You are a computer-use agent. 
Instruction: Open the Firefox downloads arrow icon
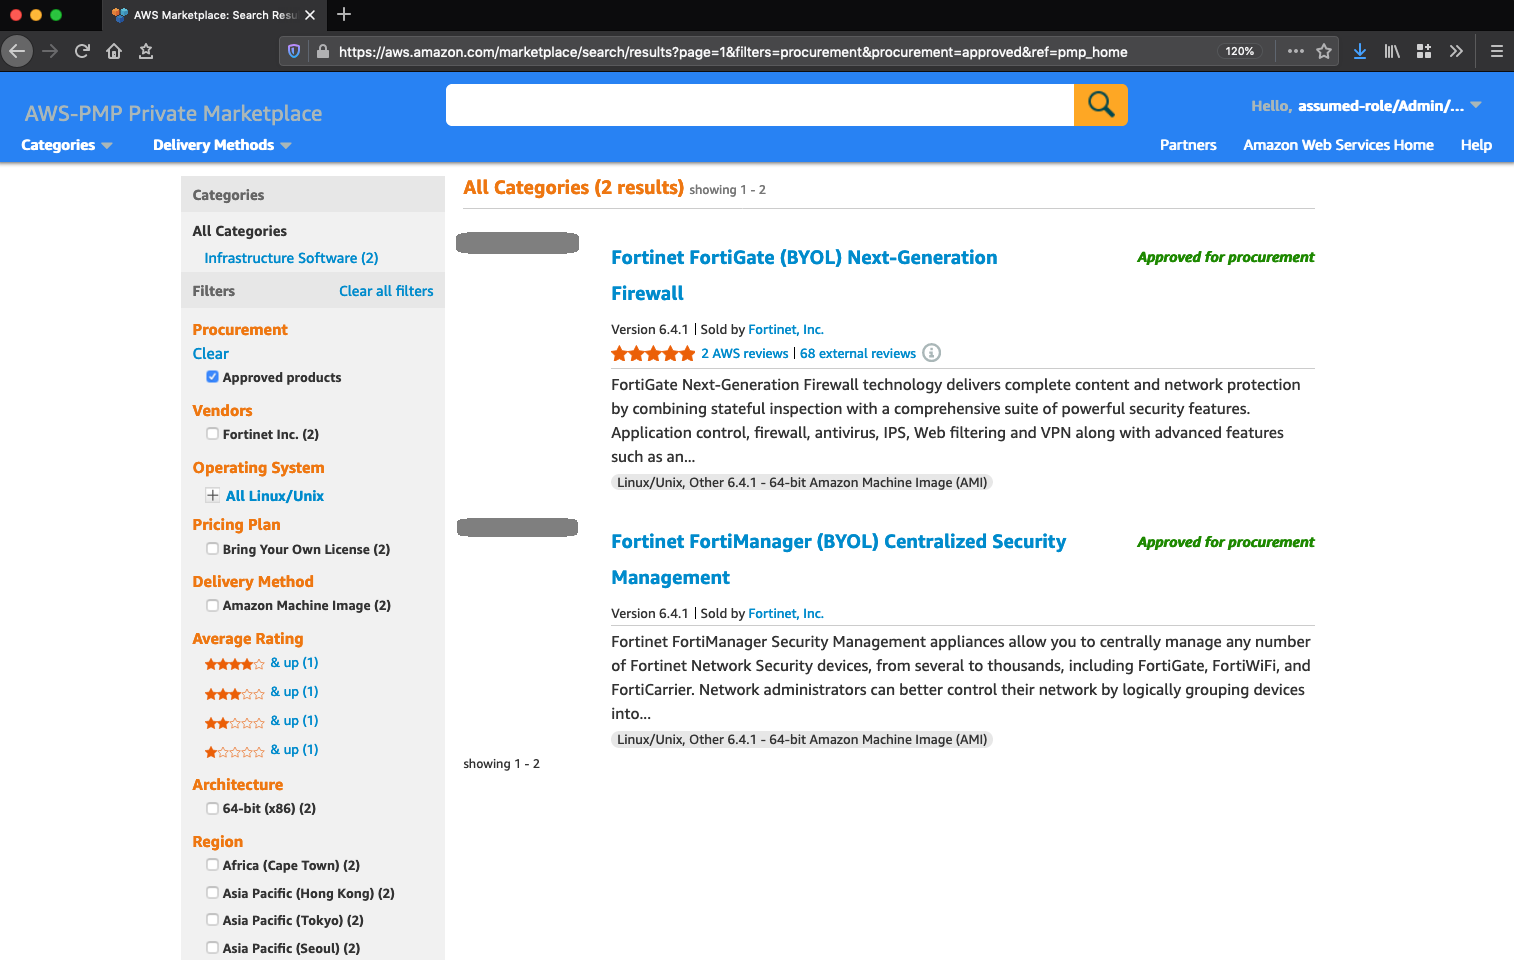point(1359,51)
